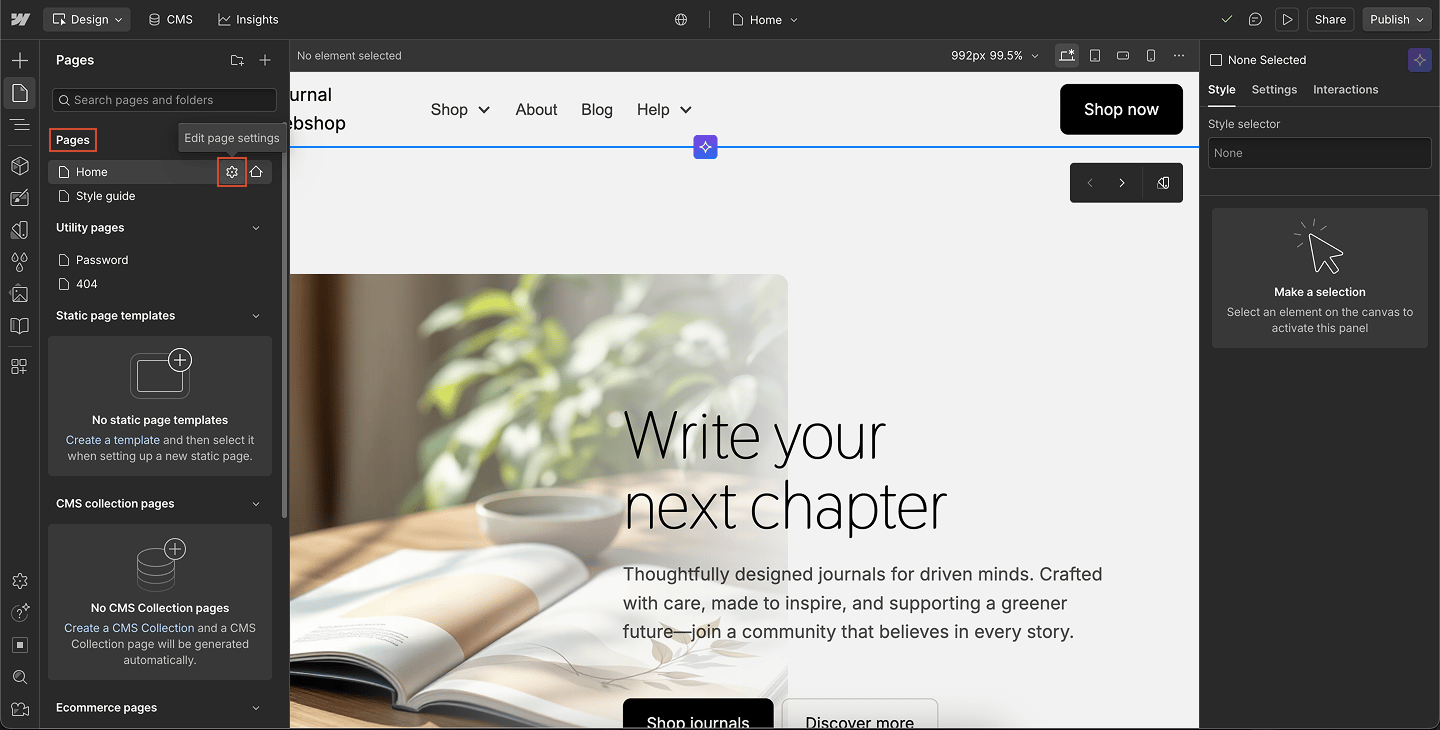Select the tablet breakpoint

[x=1095, y=56]
